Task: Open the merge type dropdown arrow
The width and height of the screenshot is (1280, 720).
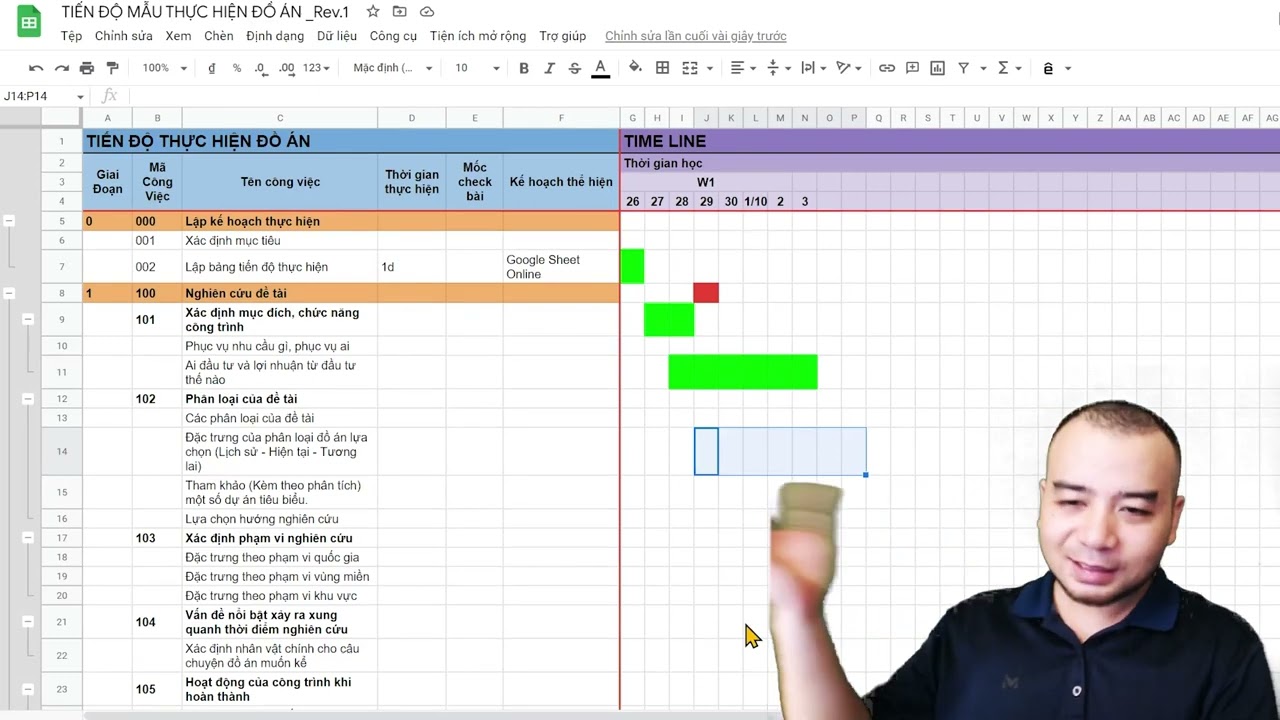Action: [x=710, y=68]
